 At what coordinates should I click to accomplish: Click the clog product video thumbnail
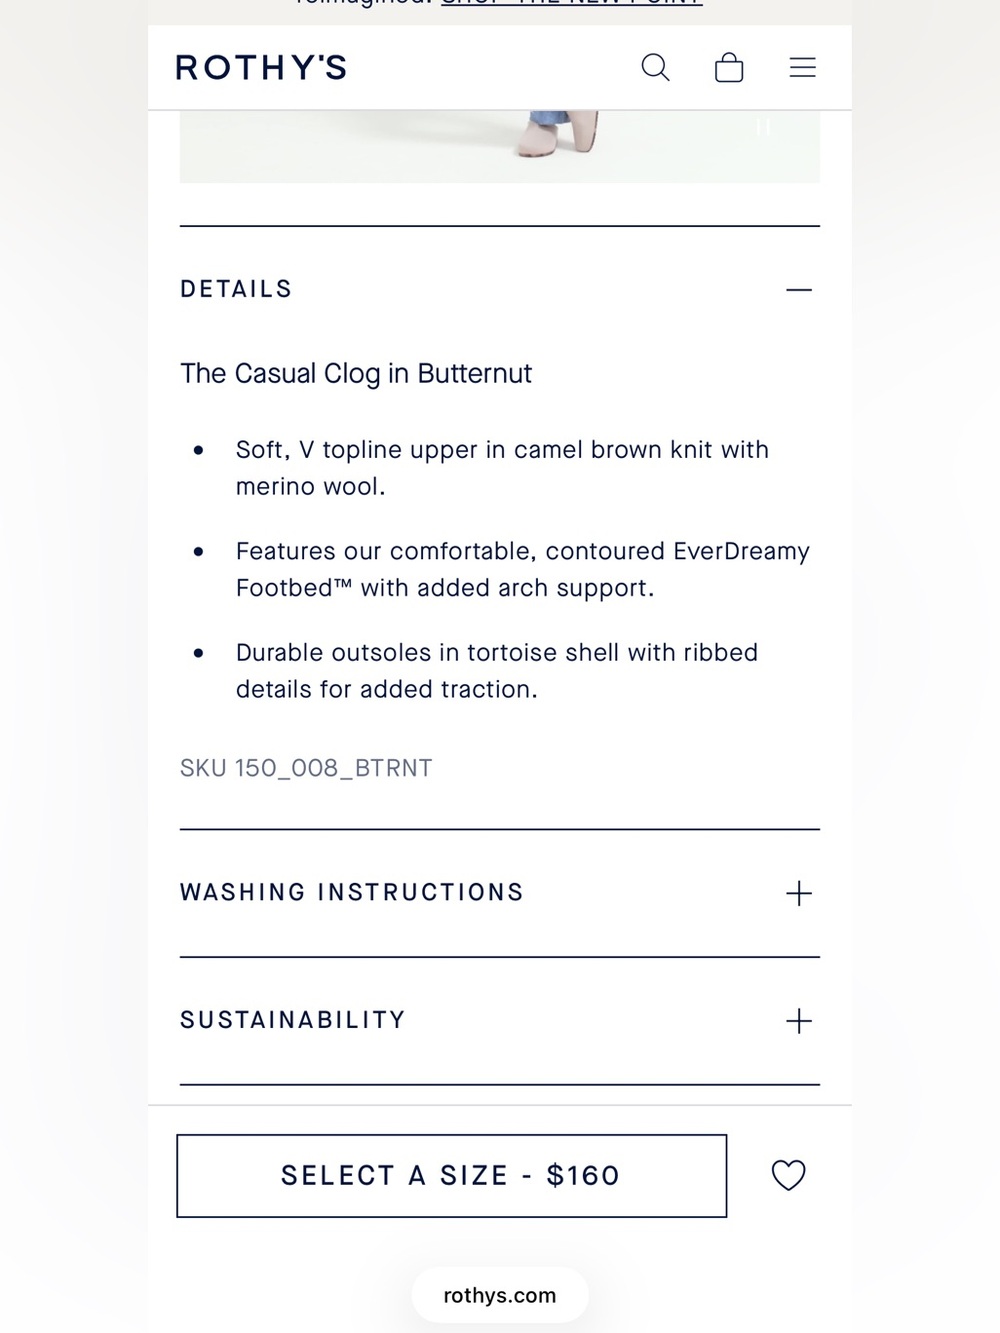500,146
